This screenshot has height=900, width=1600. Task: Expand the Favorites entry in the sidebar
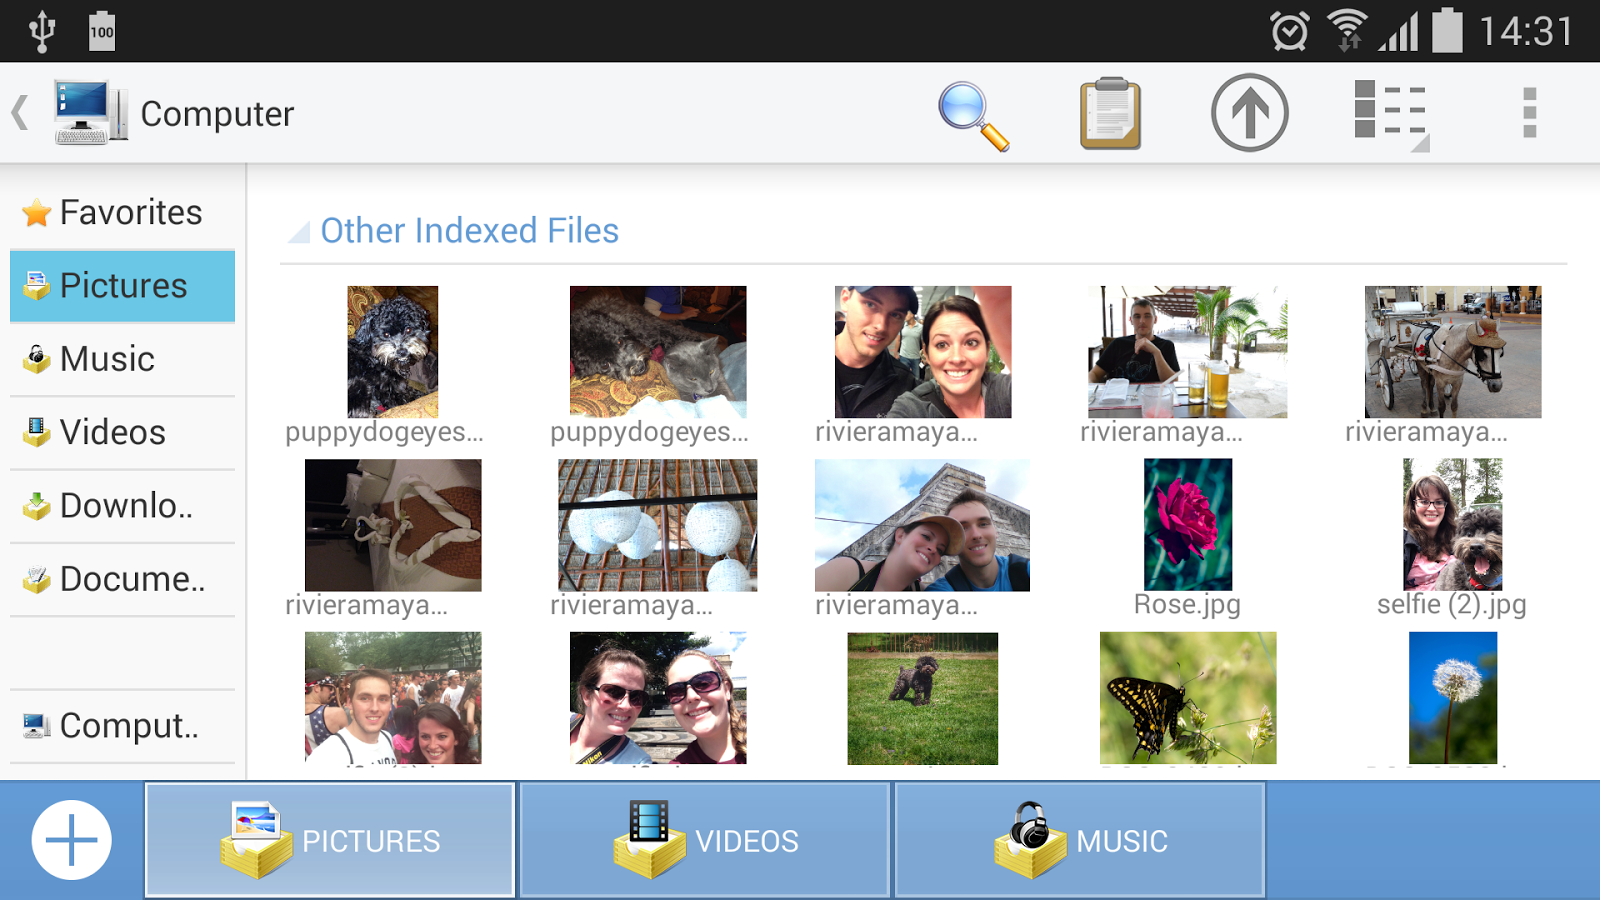tap(130, 212)
